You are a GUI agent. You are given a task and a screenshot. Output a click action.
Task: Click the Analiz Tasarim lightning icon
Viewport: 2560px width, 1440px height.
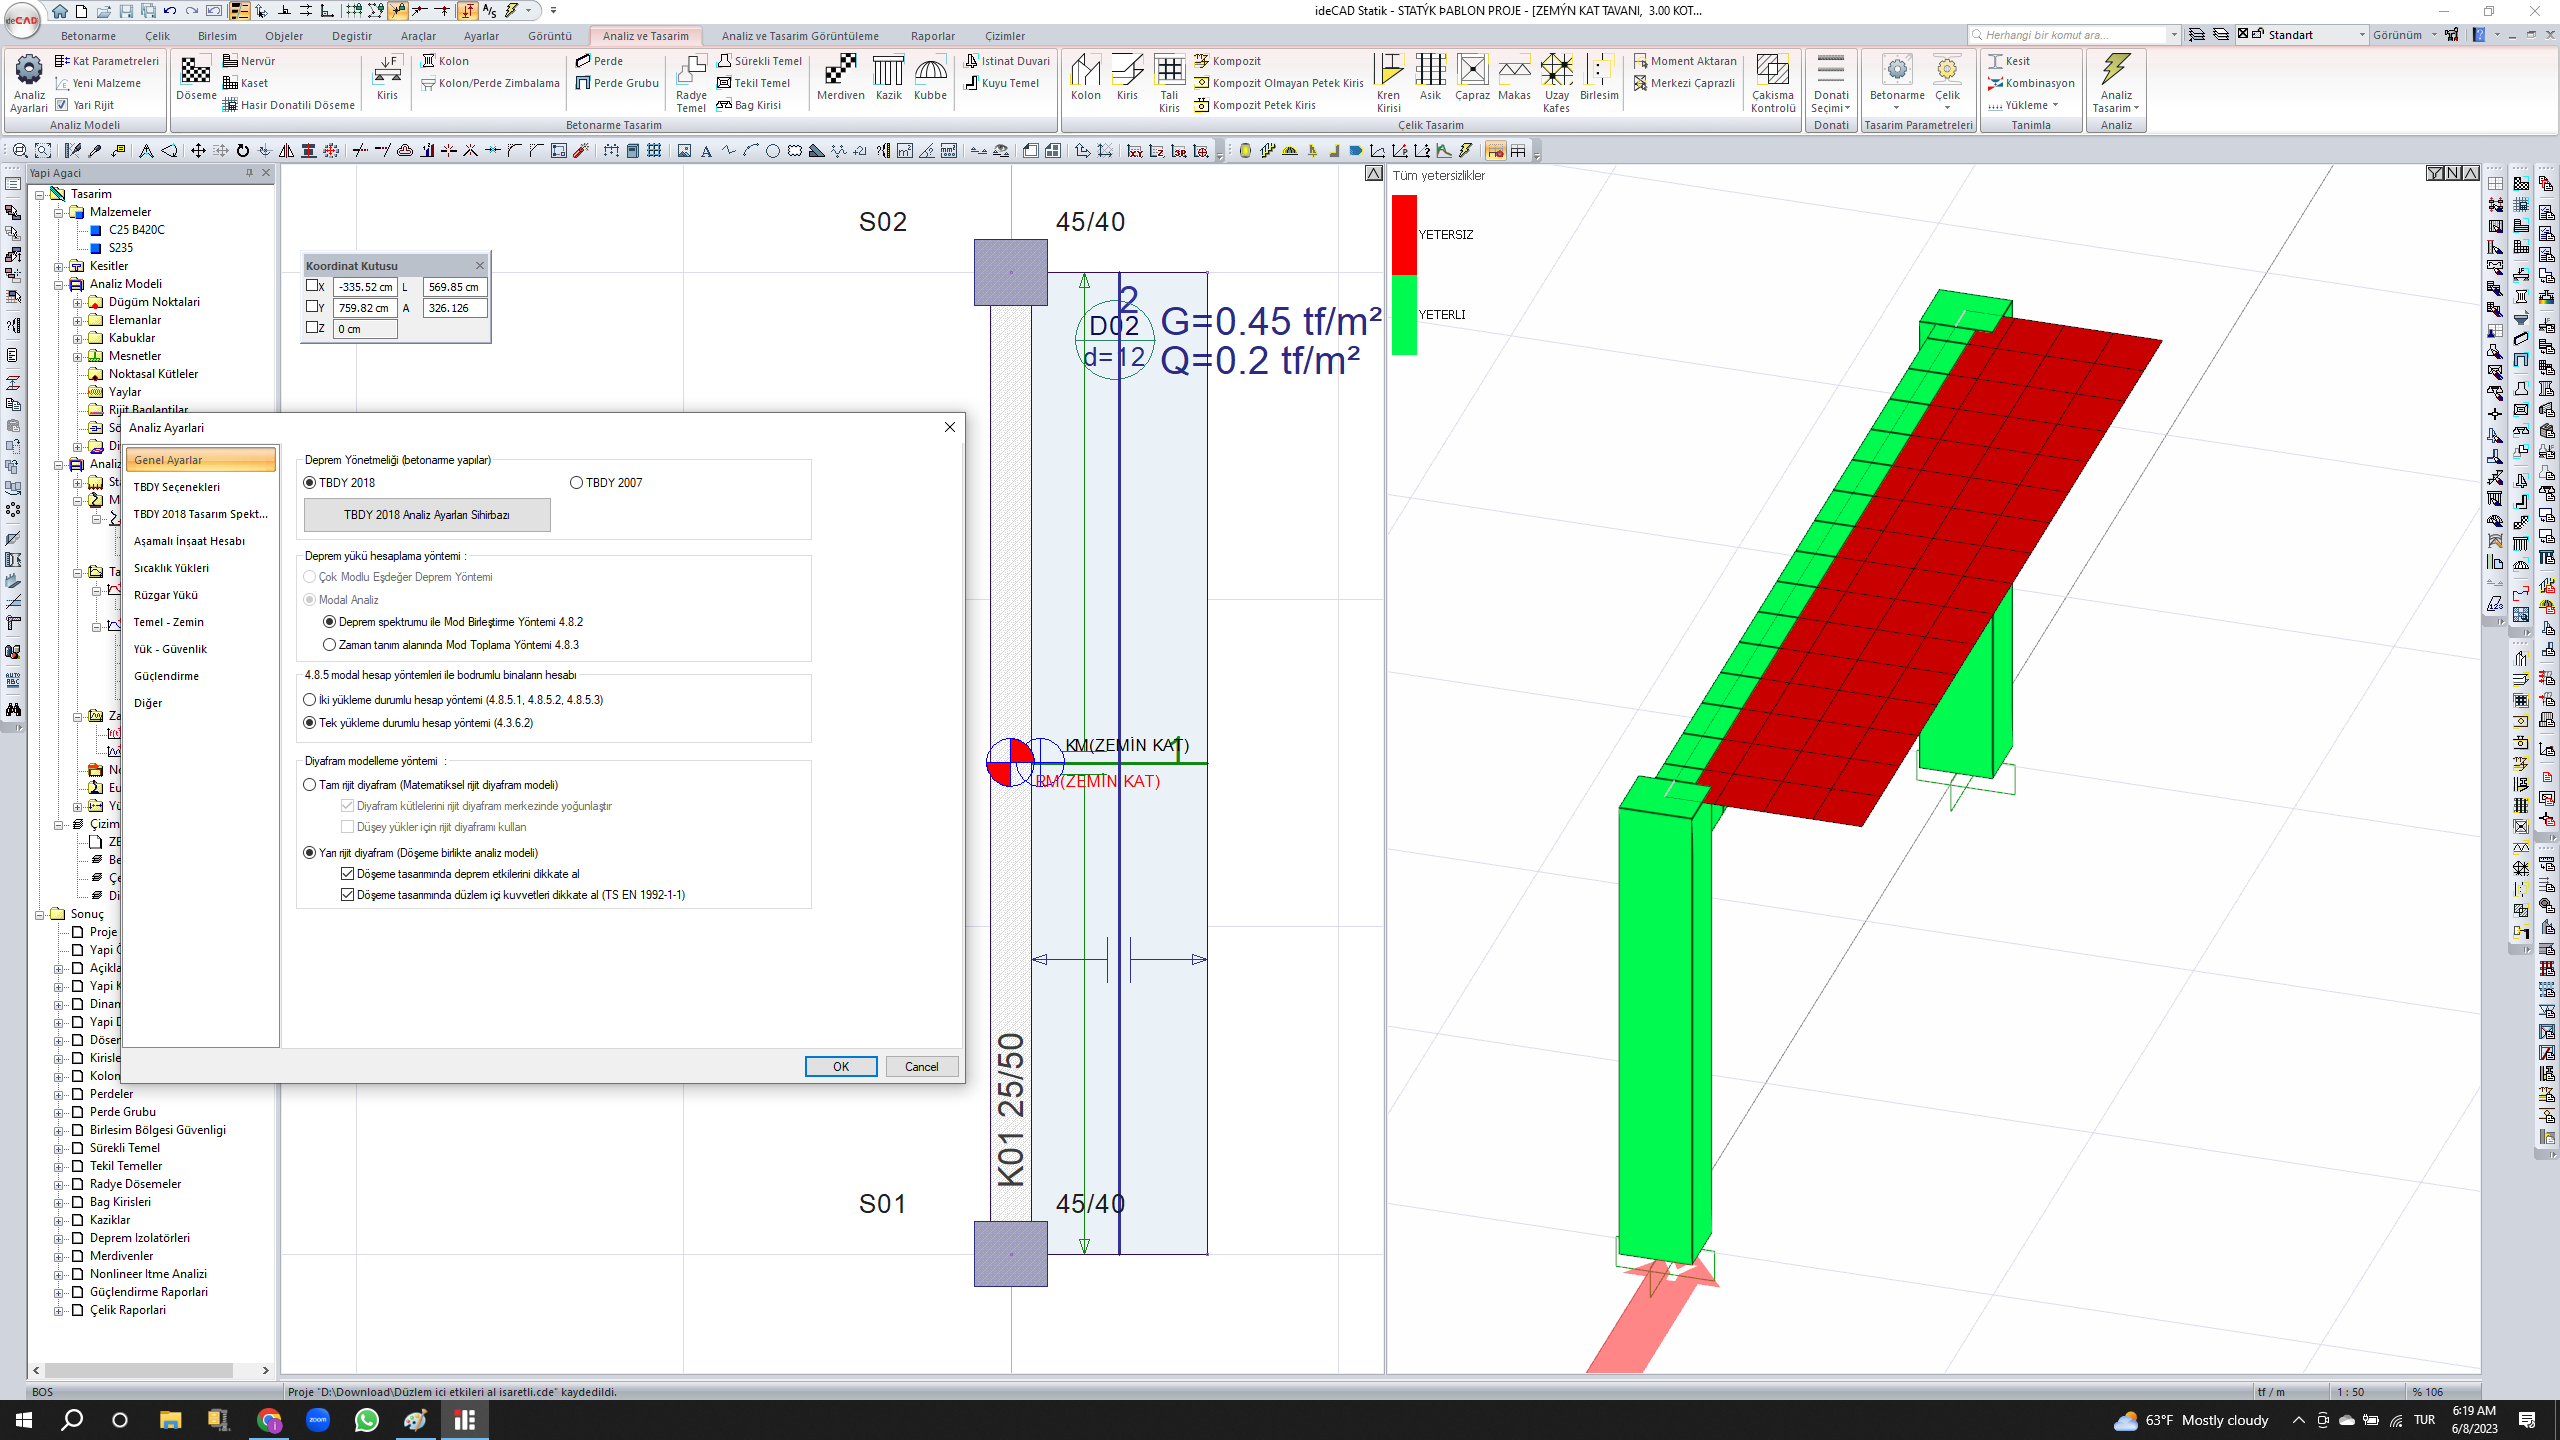(2116, 69)
